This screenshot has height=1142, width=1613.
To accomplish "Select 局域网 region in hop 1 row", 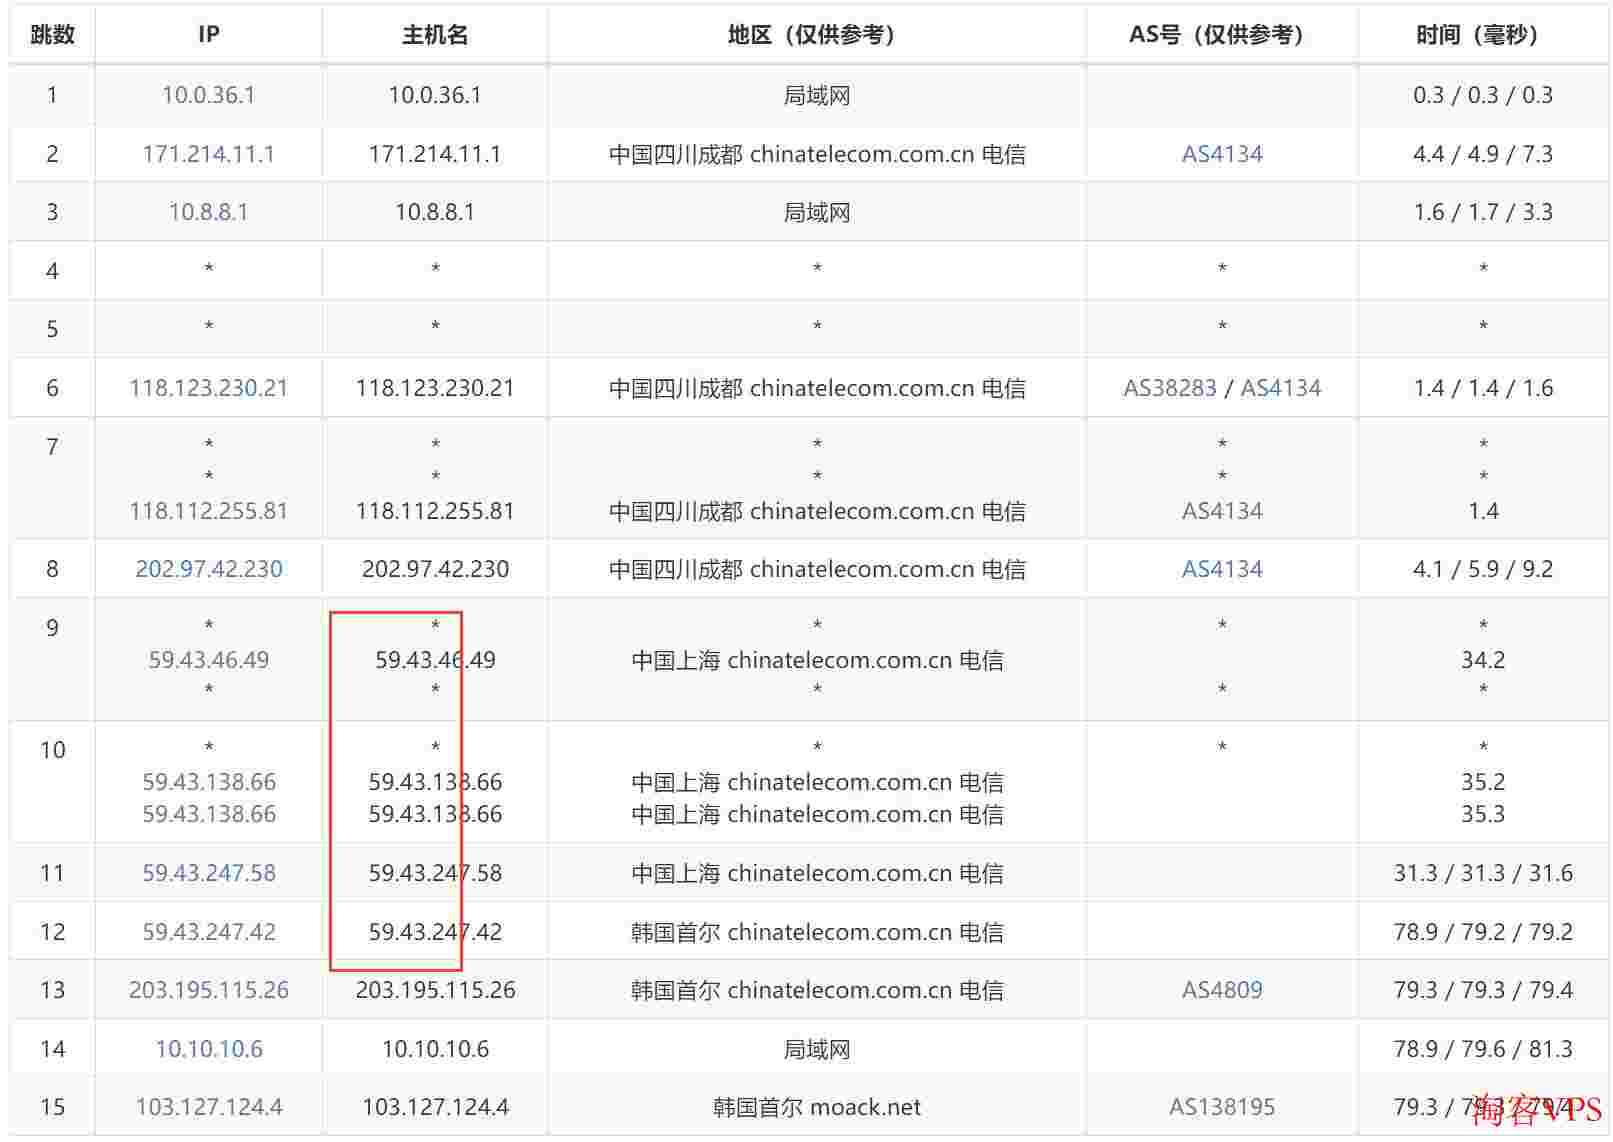I will pyautogui.click(x=817, y=95).
